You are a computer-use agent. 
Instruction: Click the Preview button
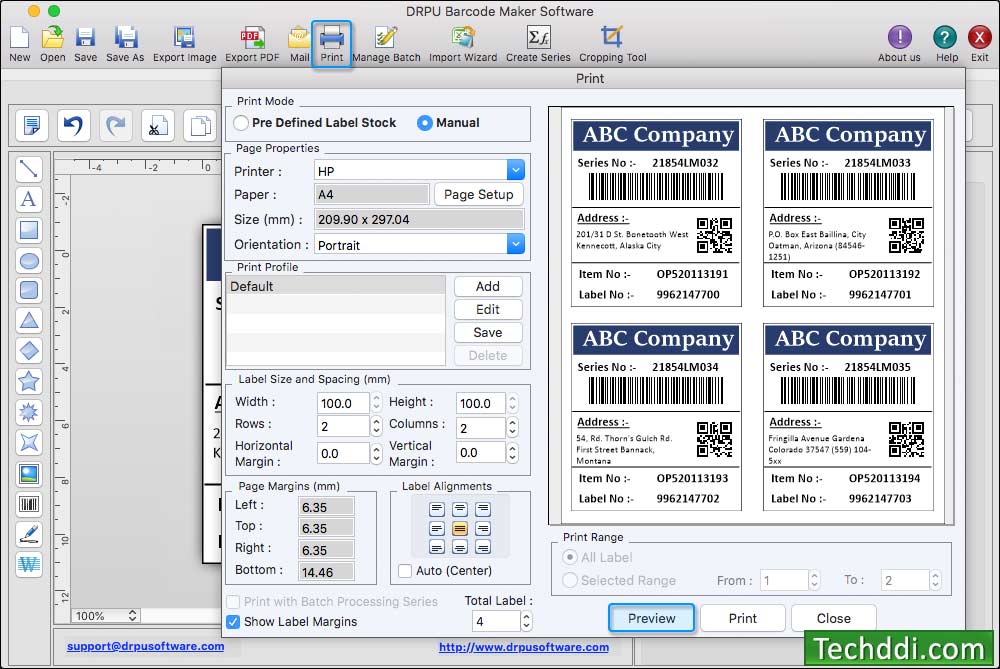(x=651, y=618)
